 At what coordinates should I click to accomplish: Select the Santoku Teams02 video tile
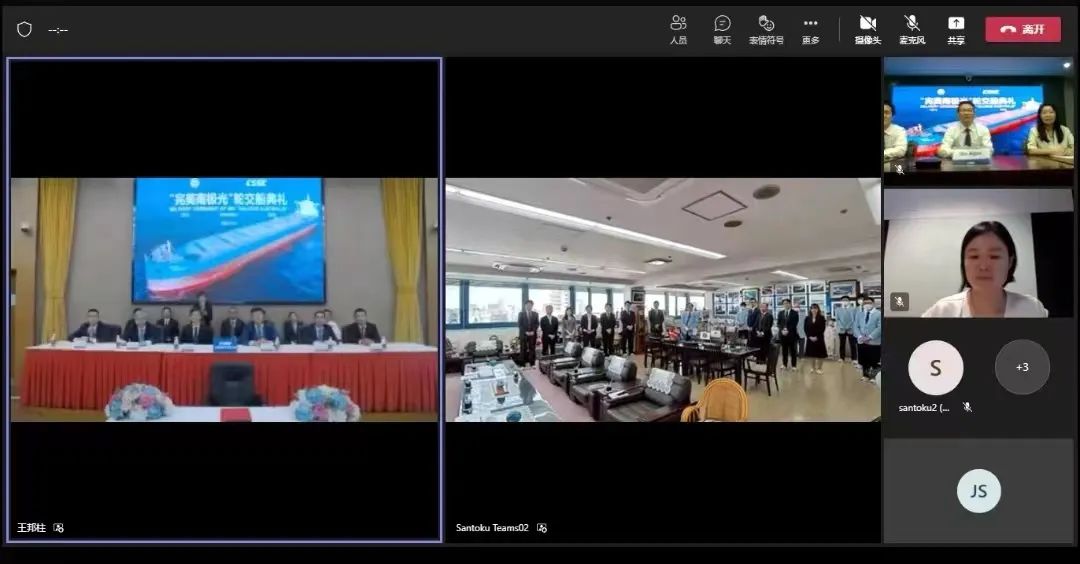tap(662, 299)
